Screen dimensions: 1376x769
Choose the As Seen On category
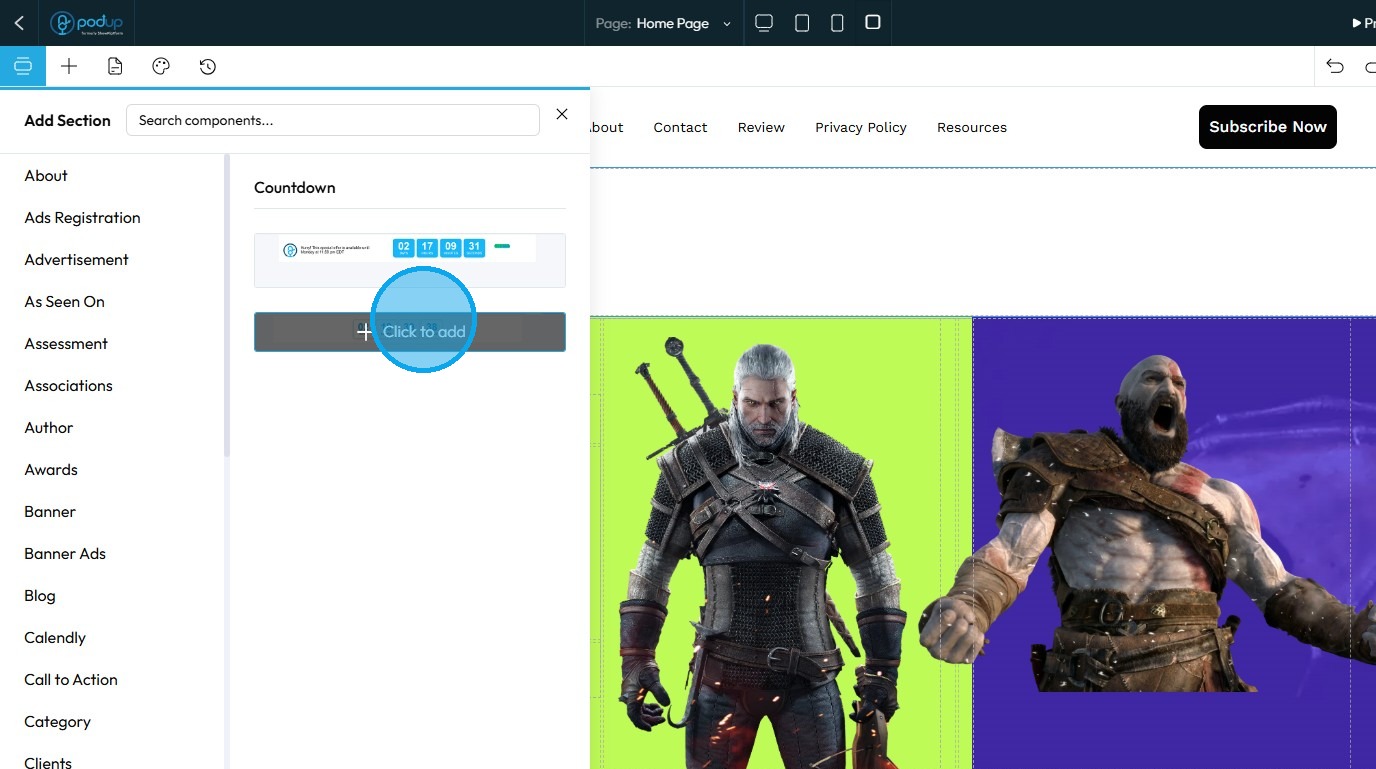[x=64, y=301]
